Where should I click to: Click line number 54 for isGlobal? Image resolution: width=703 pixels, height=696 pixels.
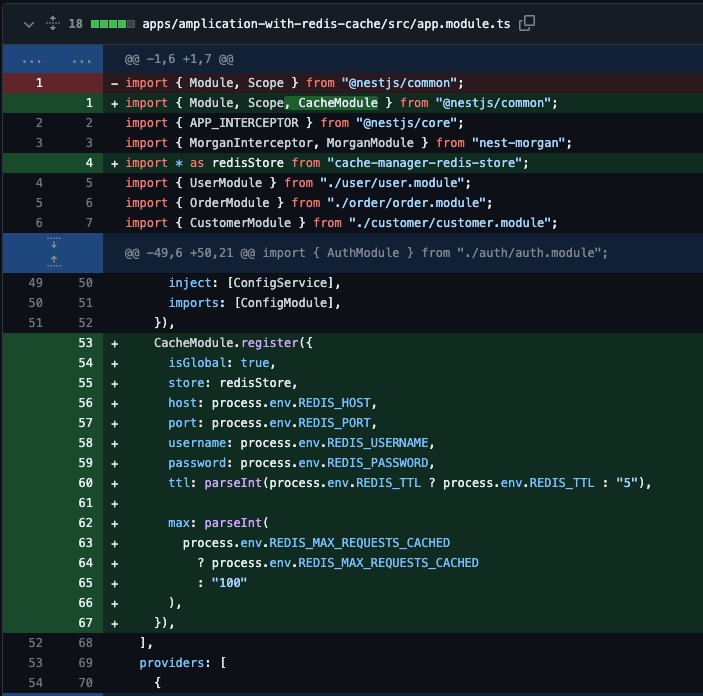coord(86,363)
